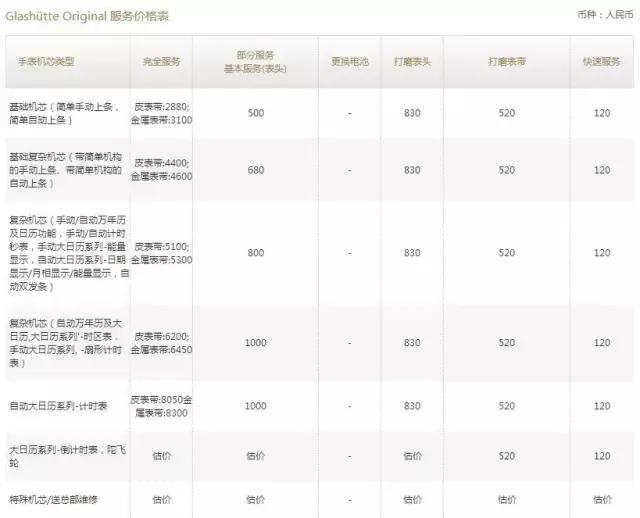Click the '皮表带:8050金属表带:8300' cell
Viewport: 640px width, 518px height.
coord(161,406)
